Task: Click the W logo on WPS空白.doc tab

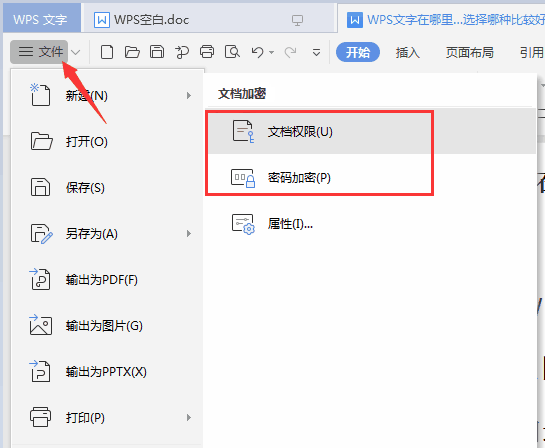Action: 102,20
